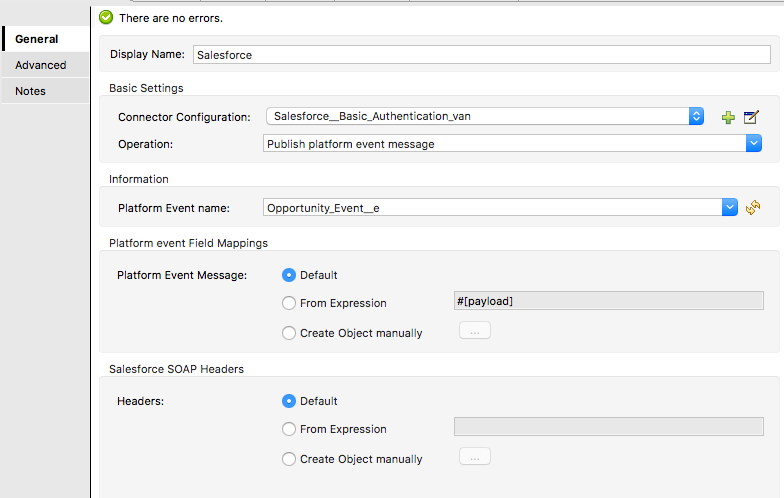Click the 'There are no errors.' message
784x498 pixels.
[x=171, y=18]
